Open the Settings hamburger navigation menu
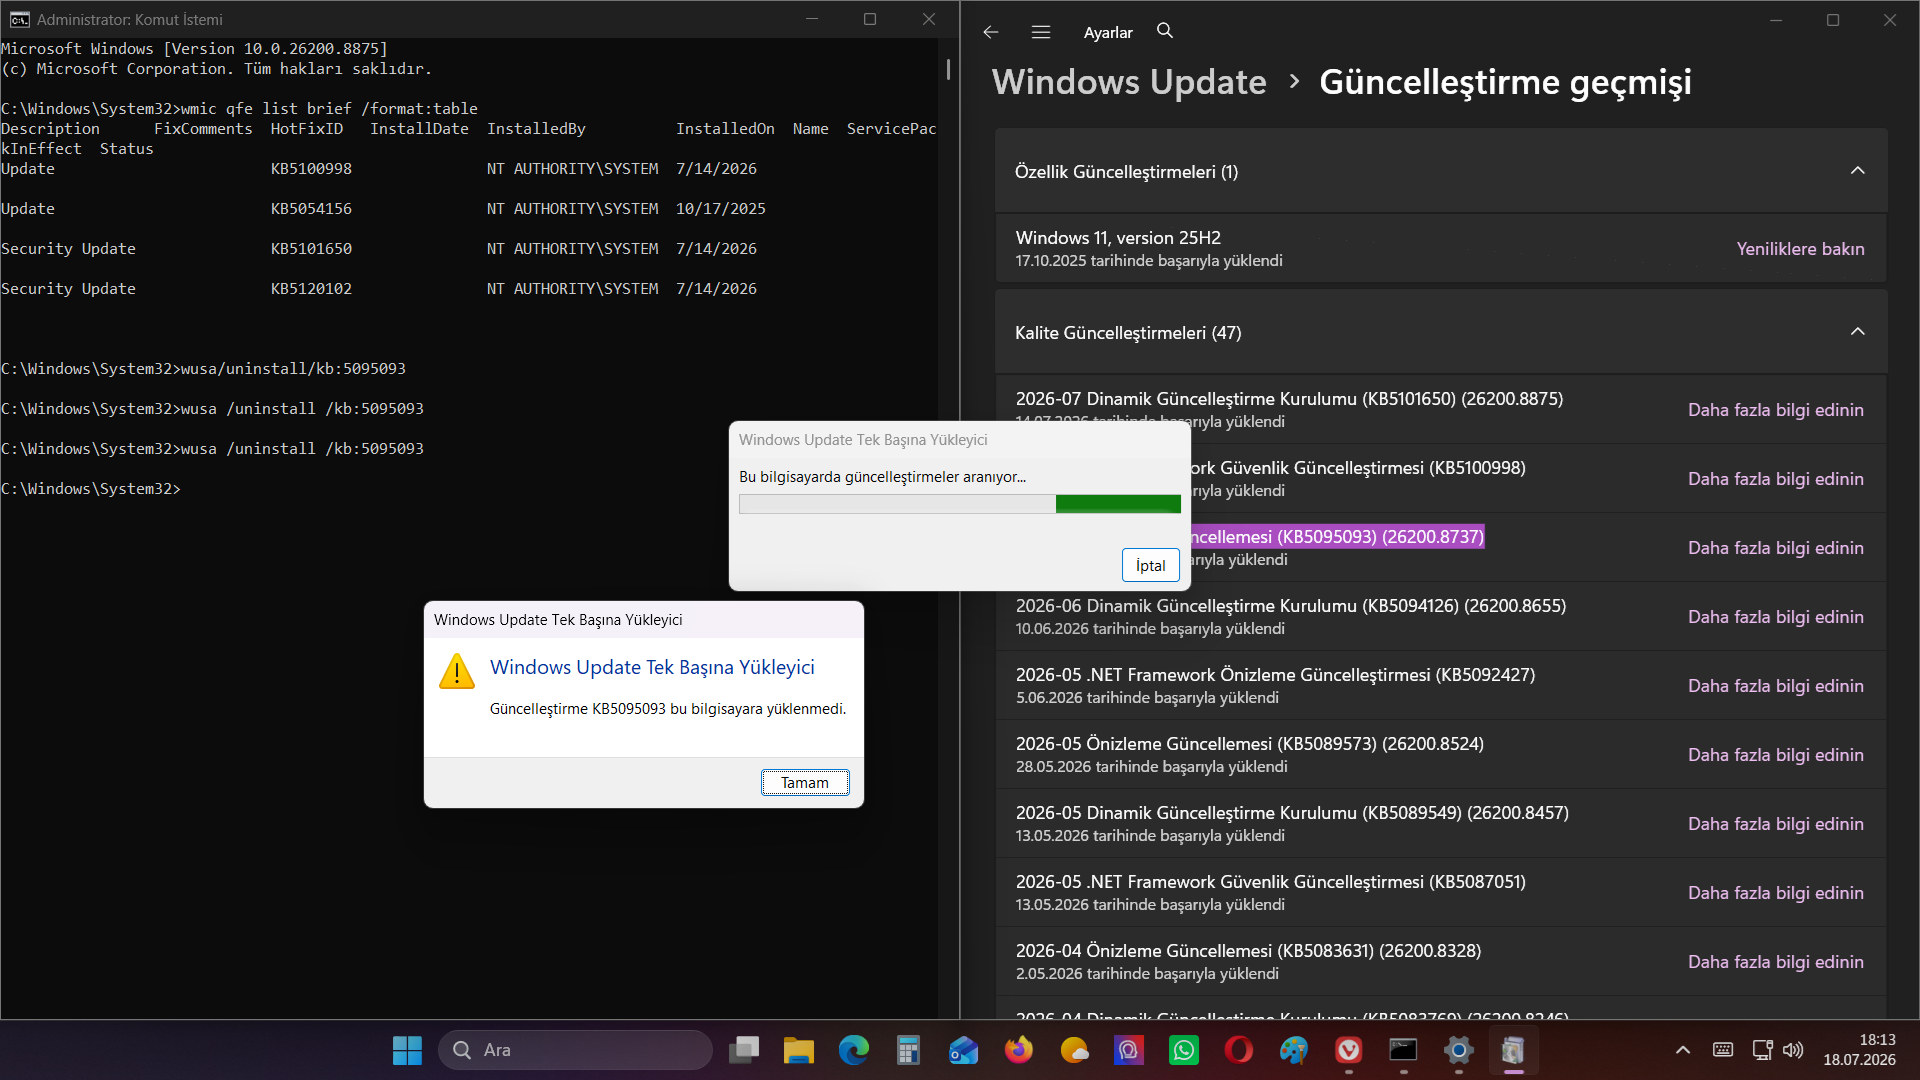This screenshot has width=1920, height=1080. [x=1041, y=32]
